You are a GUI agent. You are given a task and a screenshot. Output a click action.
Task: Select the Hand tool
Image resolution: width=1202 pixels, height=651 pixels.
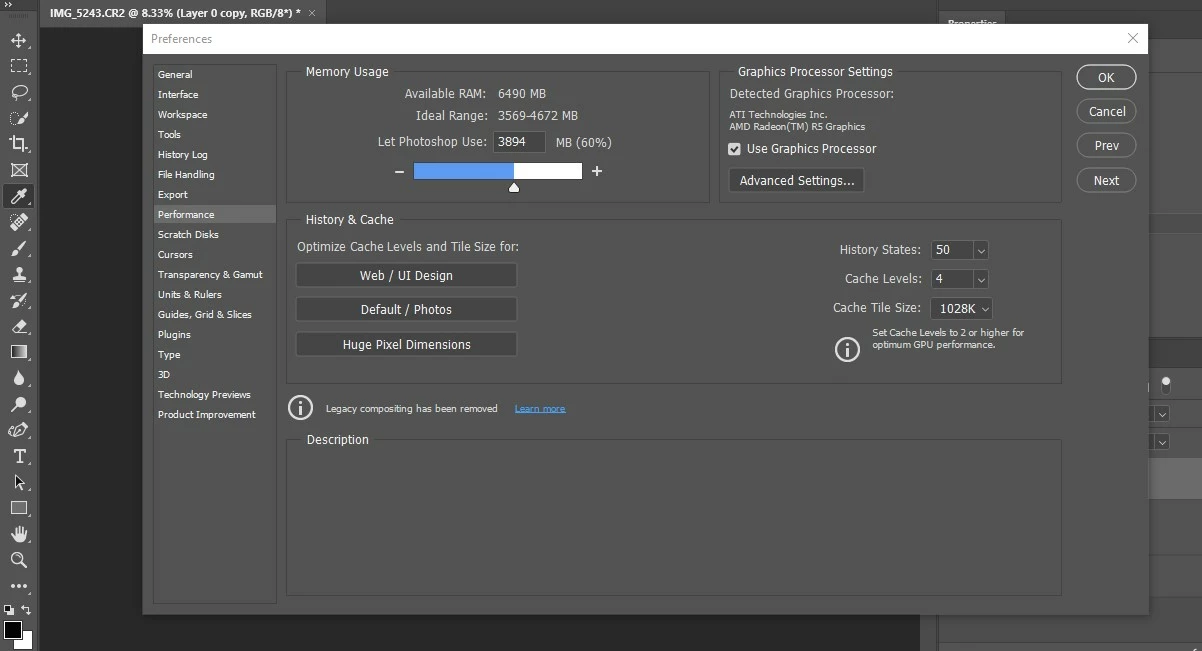(x=18, y=534)
